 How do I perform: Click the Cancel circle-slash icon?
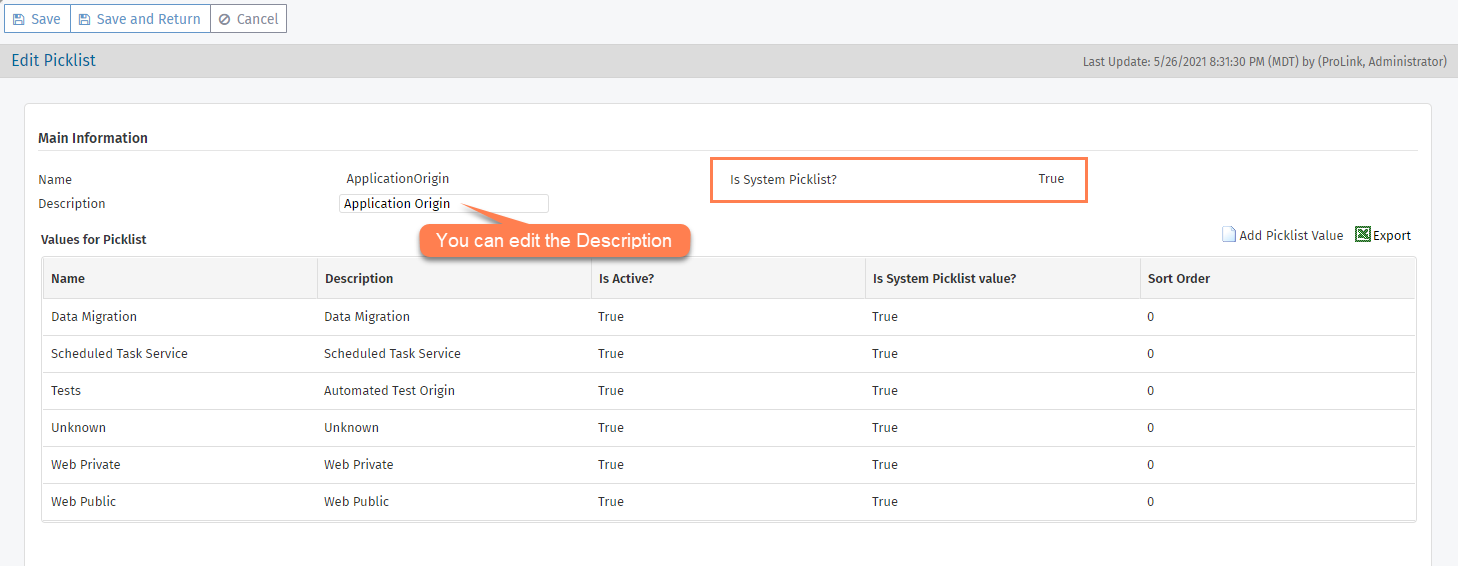click(x=224, y=19)
